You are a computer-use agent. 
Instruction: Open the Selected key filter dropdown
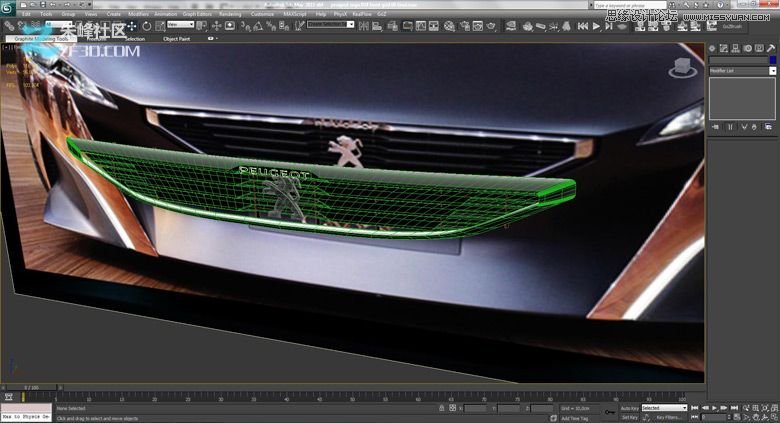click(x=664, y=408)
